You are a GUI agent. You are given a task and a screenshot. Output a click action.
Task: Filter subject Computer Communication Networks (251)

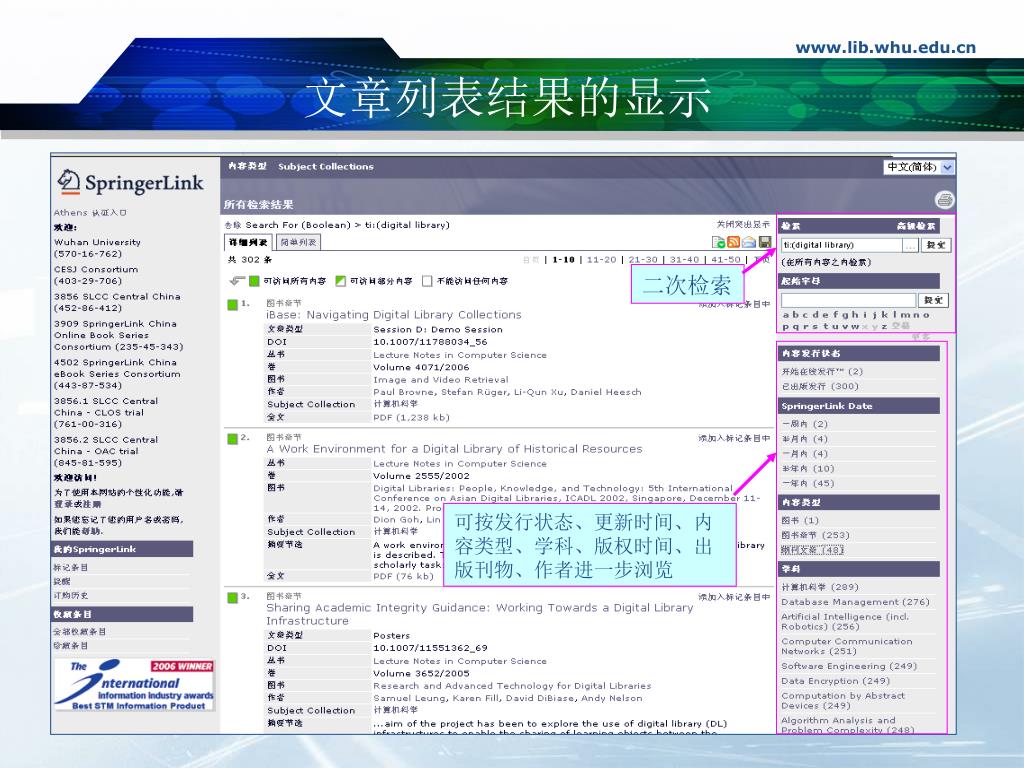tap(846, 646)
